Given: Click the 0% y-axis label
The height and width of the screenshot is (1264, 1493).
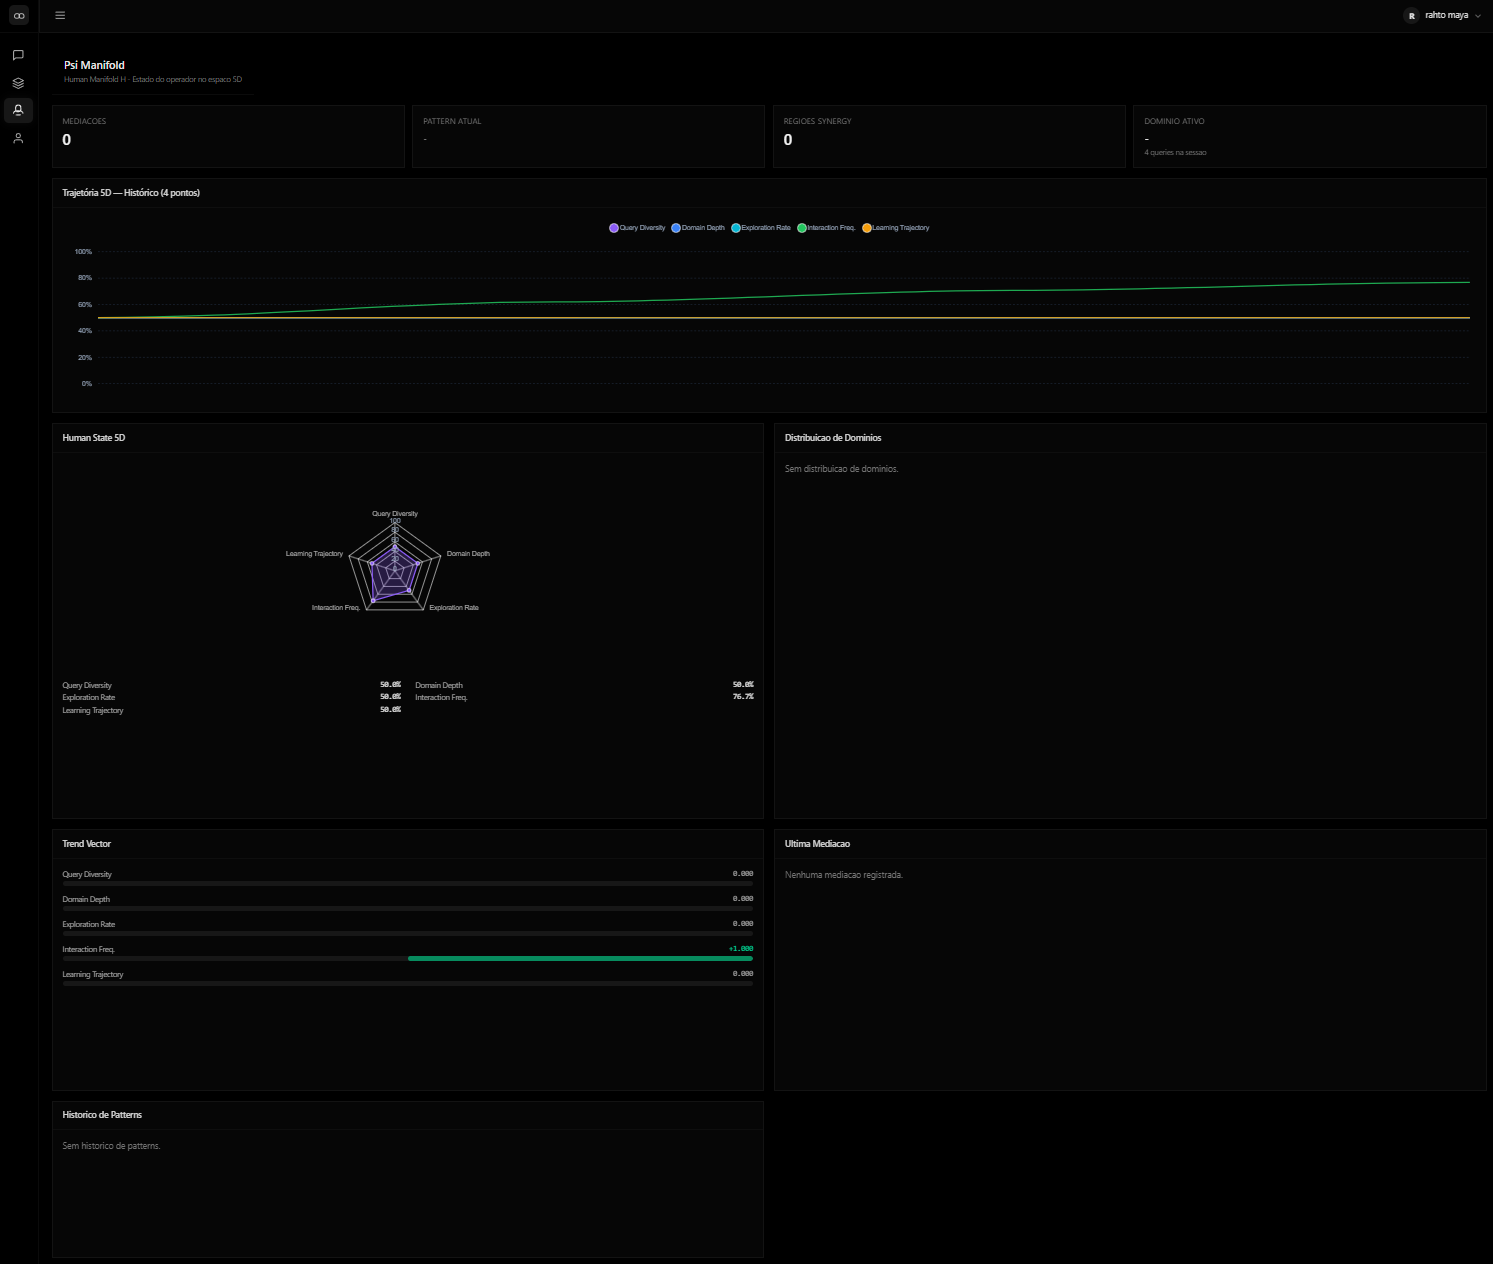Looking at the screenshot, I should pyautogui.click(x=87, y=384).
